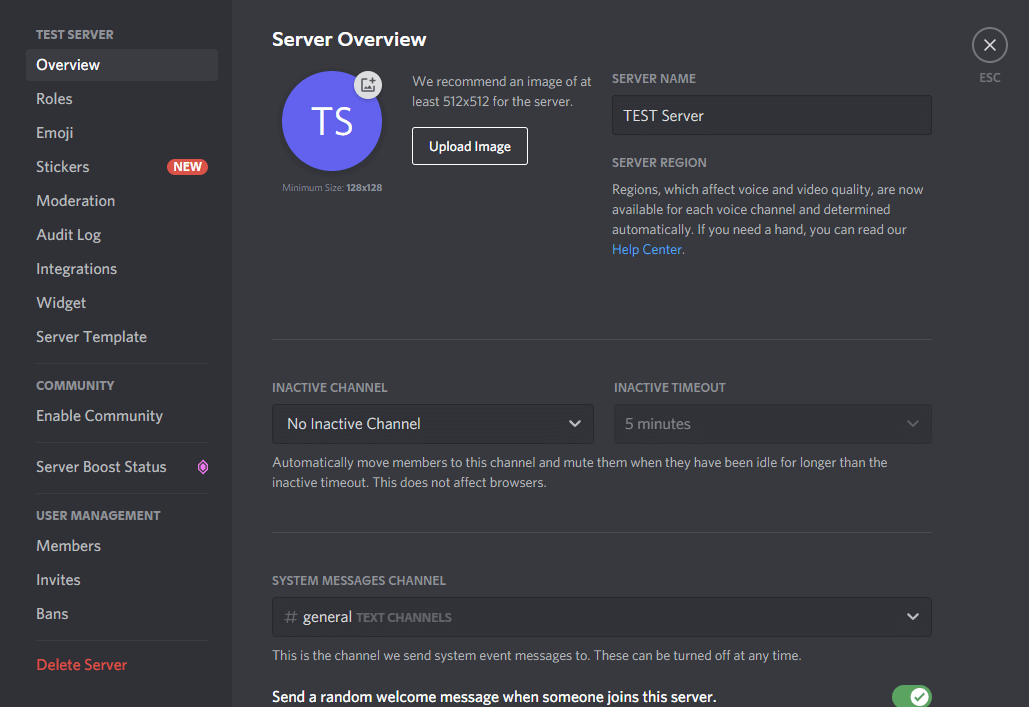The height and width of the screenshot is (707, 1029).
Task: Click the Server Boost gem icon
Action: [x=202, y=467]
